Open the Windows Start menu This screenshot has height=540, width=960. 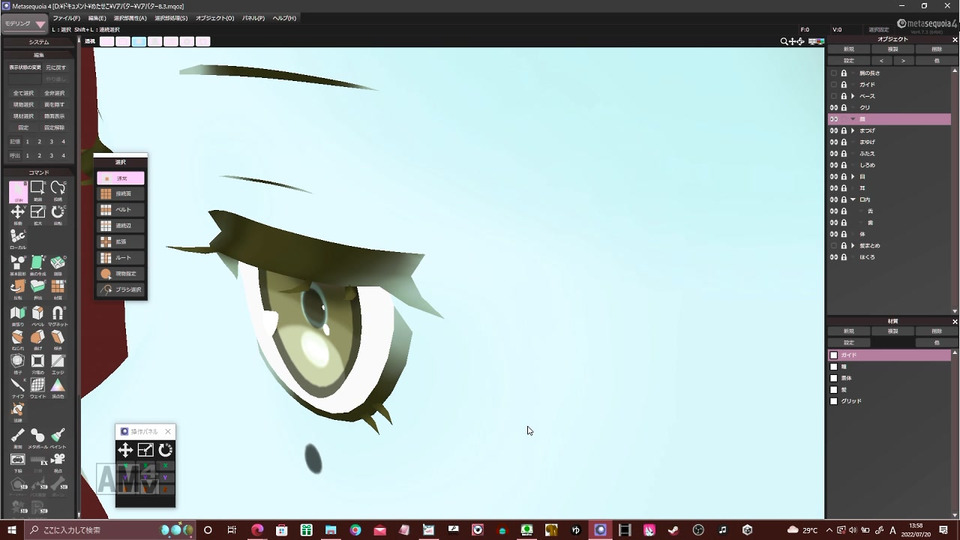pyautogui.click(x=12, y=530)
